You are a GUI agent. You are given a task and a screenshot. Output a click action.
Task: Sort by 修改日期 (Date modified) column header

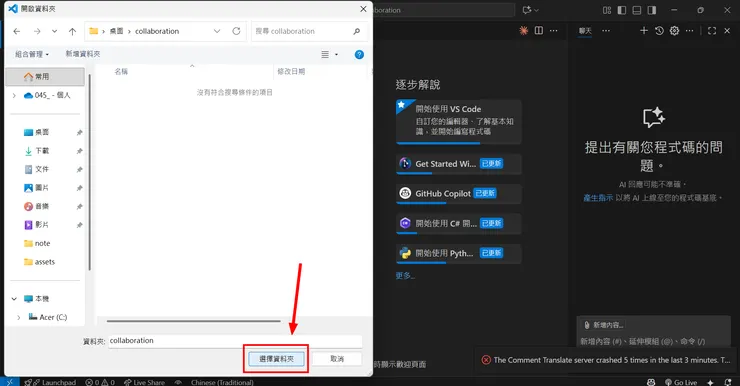tap(291, 71)
